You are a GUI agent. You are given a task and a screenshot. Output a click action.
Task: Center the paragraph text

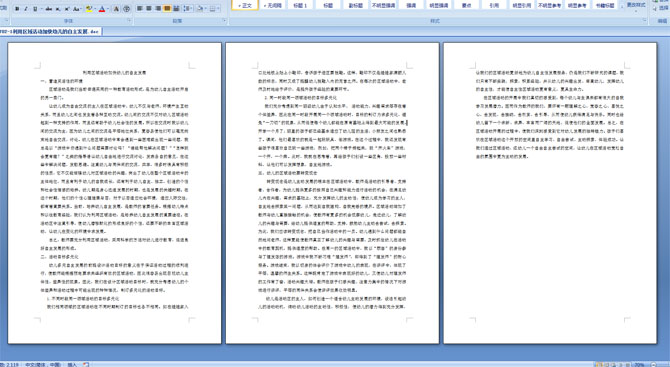(x=149, y=9)
